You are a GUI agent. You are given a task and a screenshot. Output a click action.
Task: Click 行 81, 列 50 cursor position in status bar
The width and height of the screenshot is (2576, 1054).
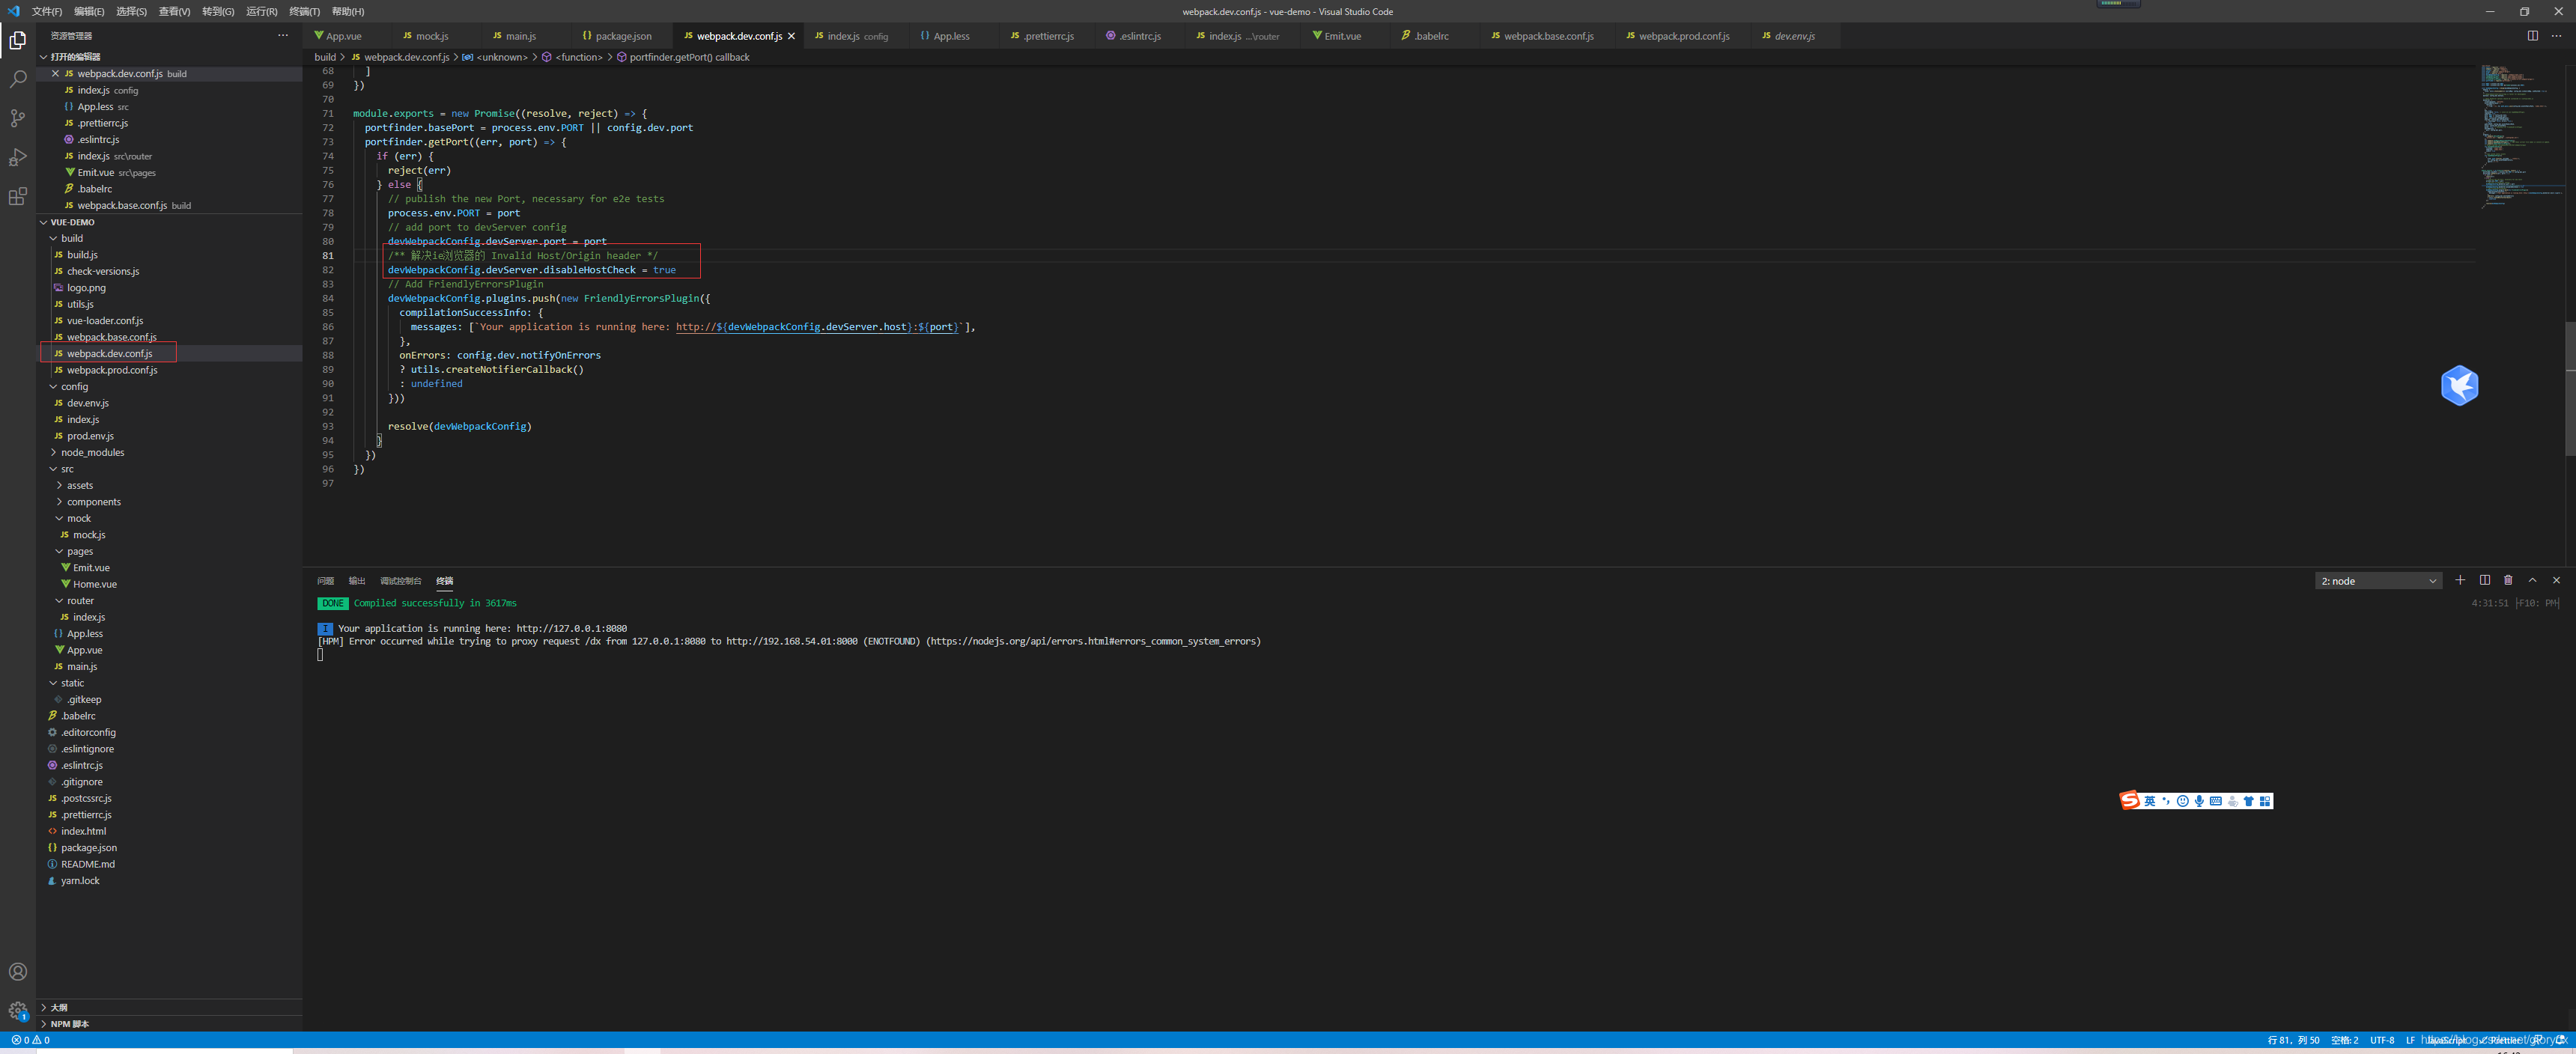click(2293, 1040)
